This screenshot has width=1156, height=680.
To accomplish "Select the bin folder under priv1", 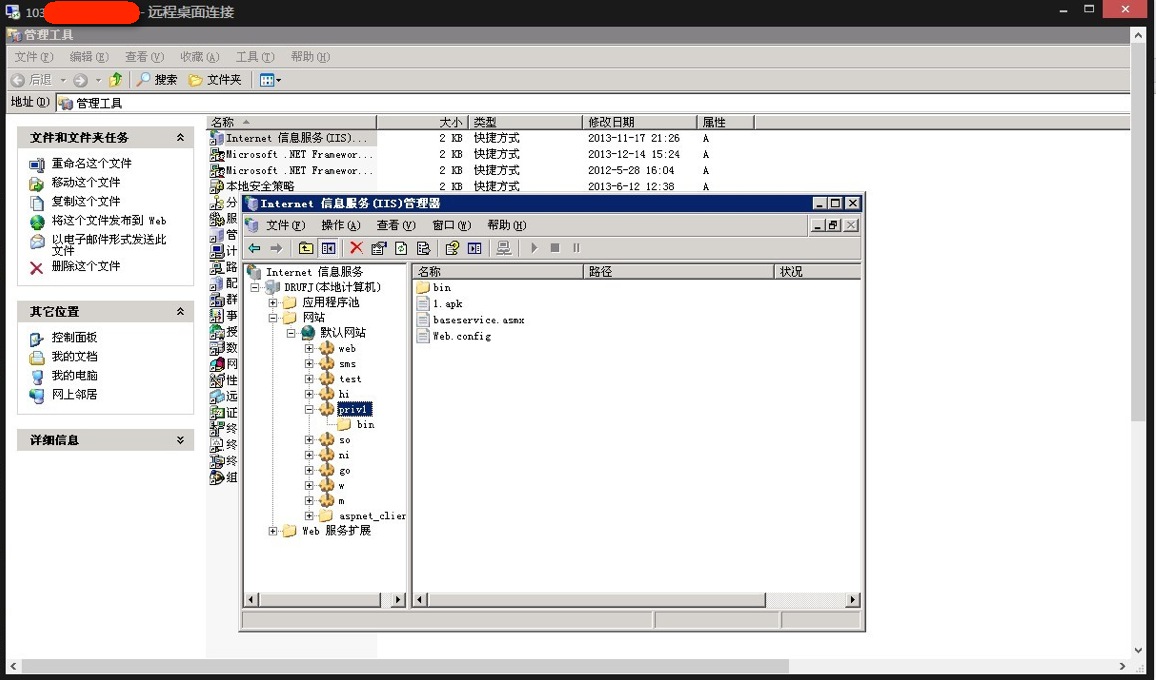I will 357,425.
